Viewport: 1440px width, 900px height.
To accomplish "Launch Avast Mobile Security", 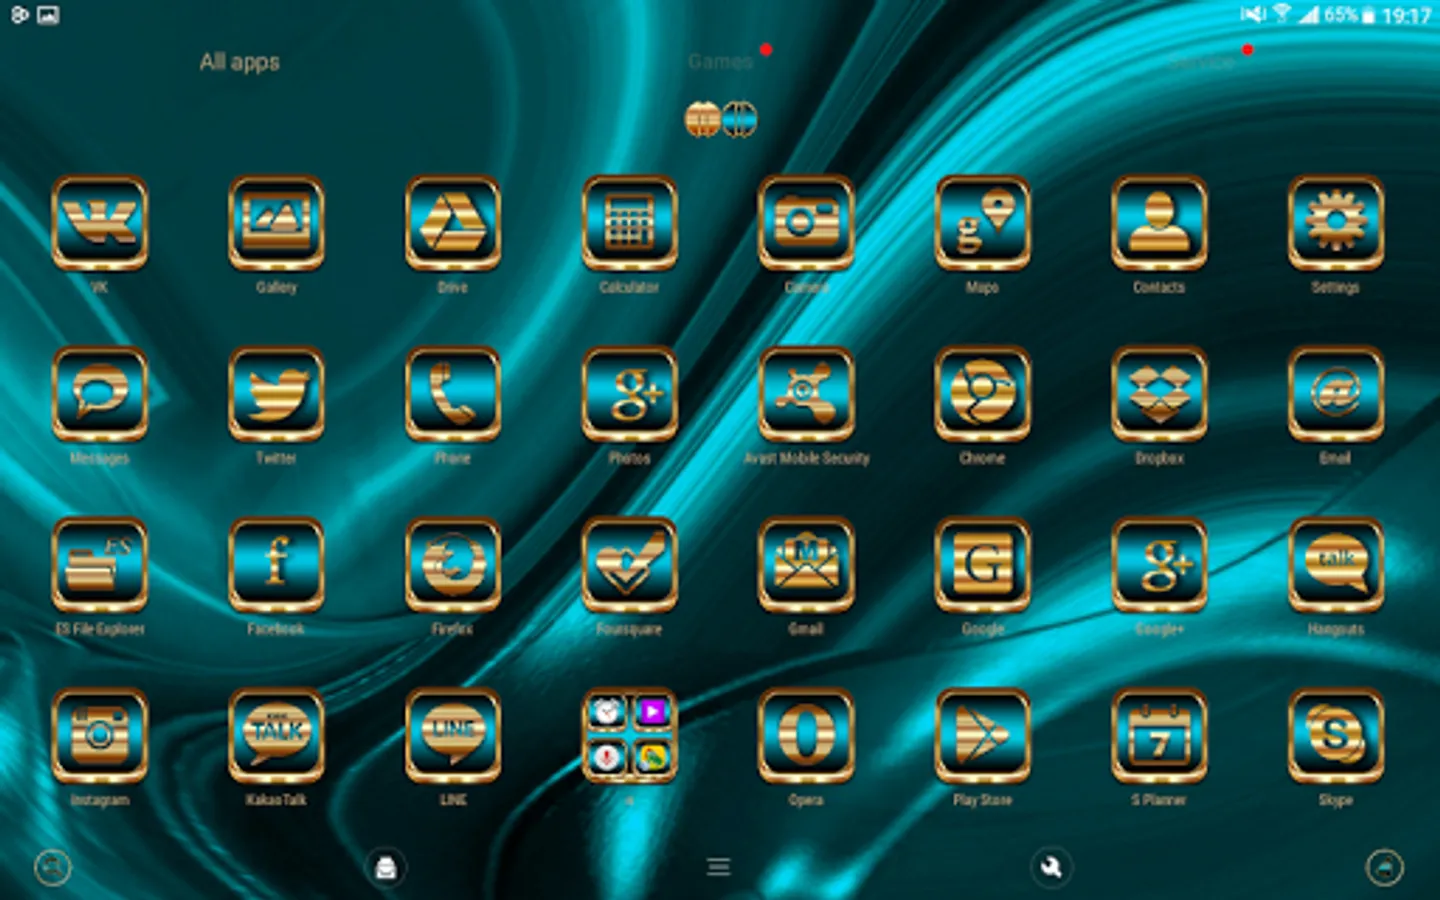I will 806,394.
